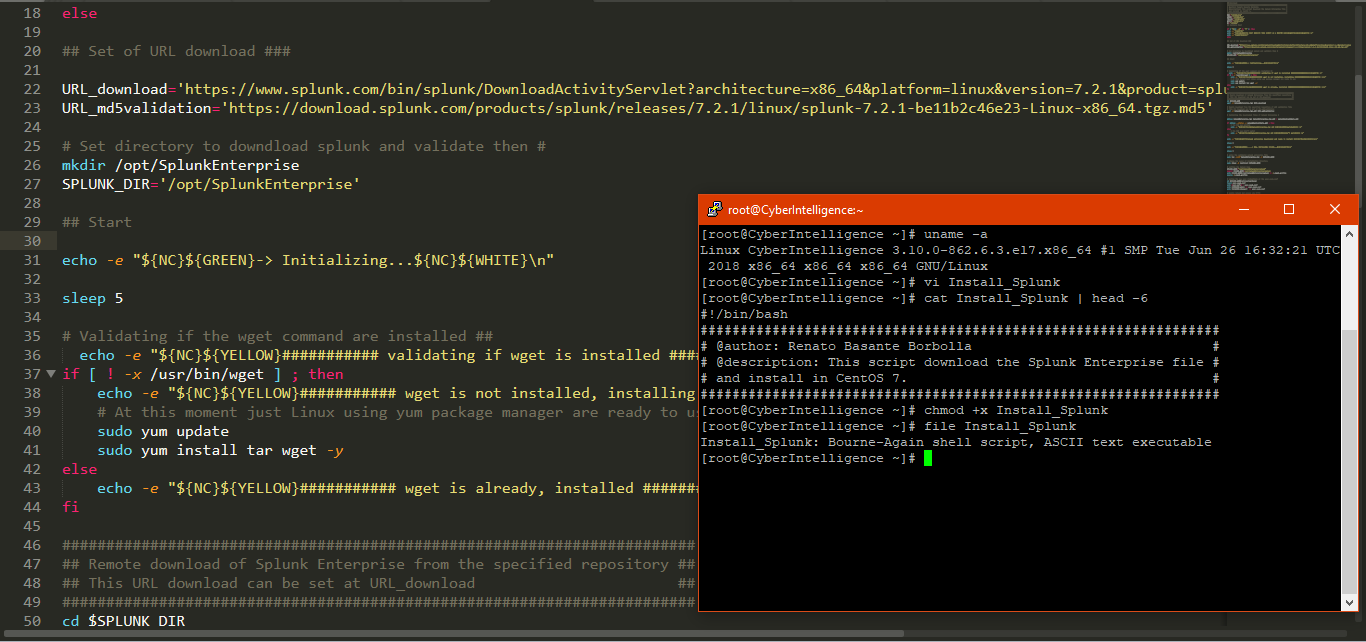
Task: Click the 'Initializing...' echo line 31
Action: click(x=308, y=260)
